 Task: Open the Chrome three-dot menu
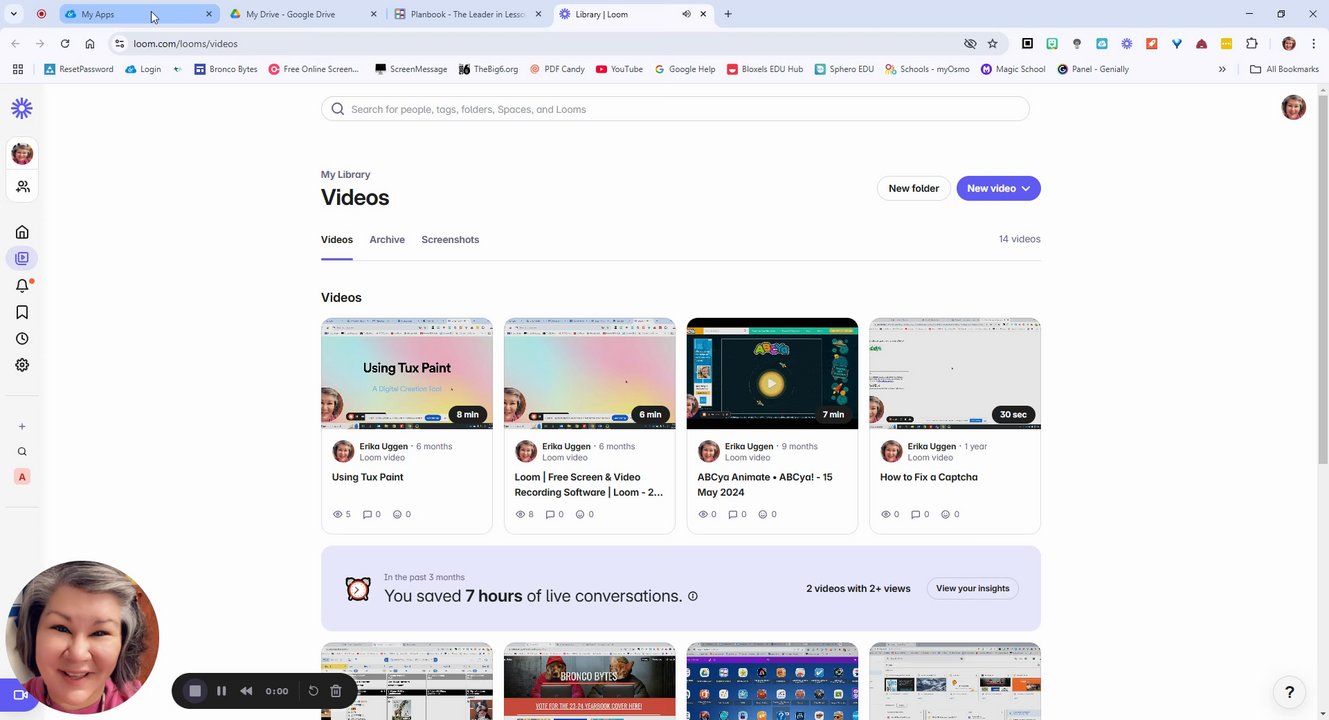point(1314,44)
